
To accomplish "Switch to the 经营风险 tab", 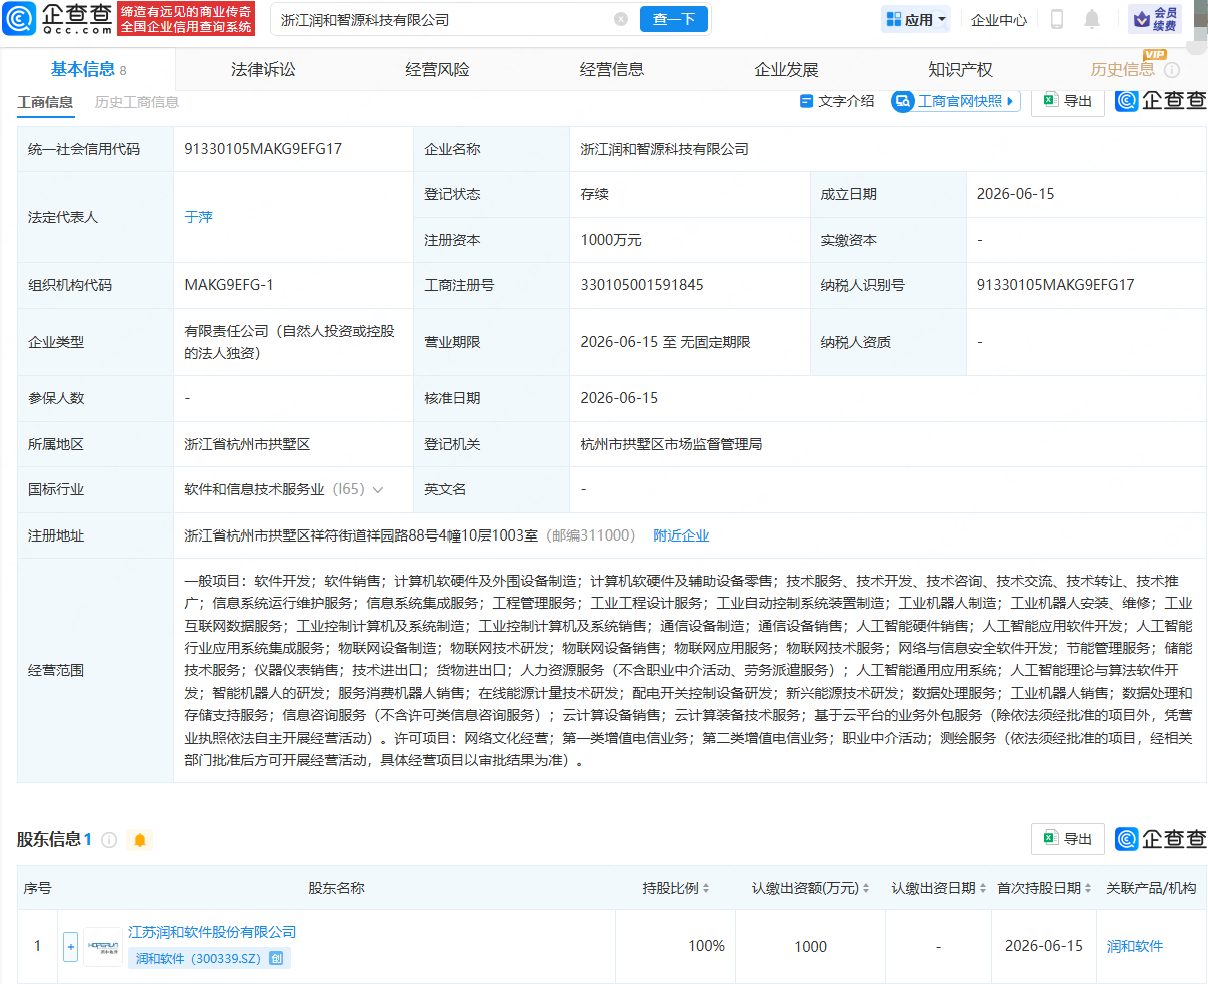I will [x=437, y=69].
